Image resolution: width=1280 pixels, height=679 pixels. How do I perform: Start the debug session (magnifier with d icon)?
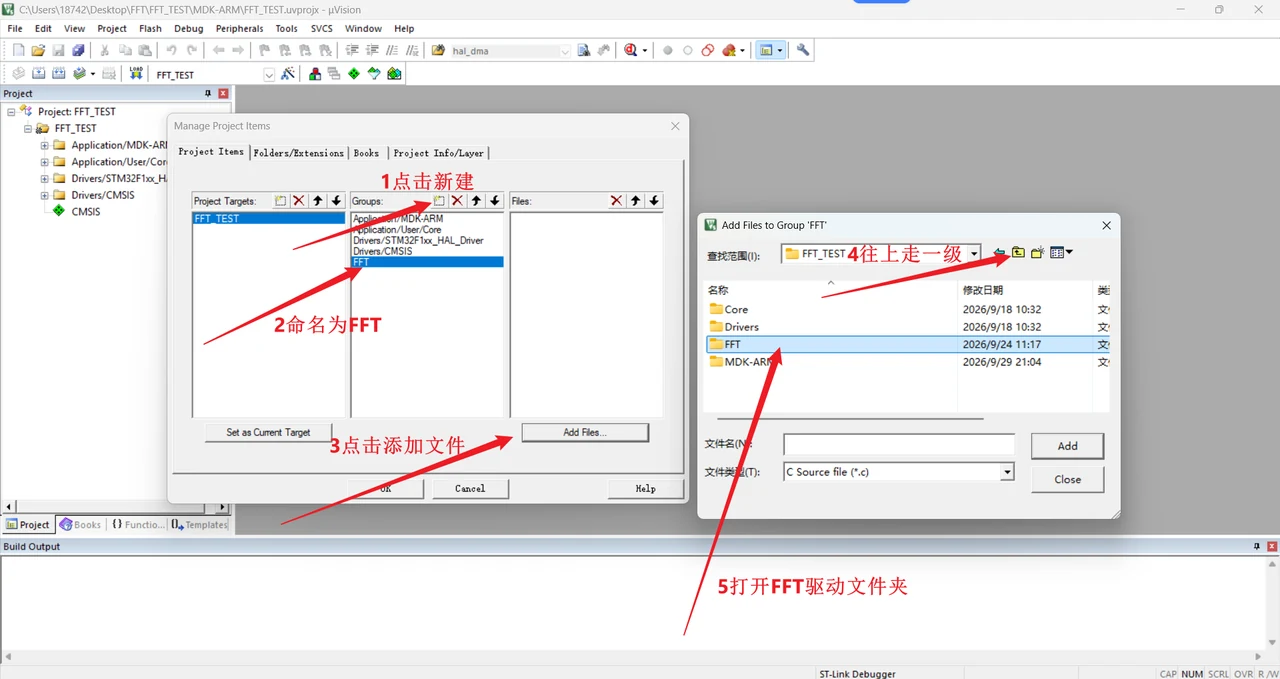click(631, 50)
